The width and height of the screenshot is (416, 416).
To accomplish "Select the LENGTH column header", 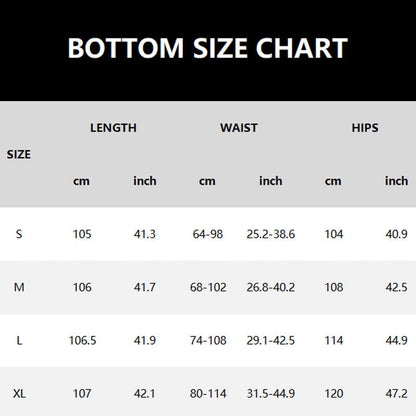I will pos(113,128).
